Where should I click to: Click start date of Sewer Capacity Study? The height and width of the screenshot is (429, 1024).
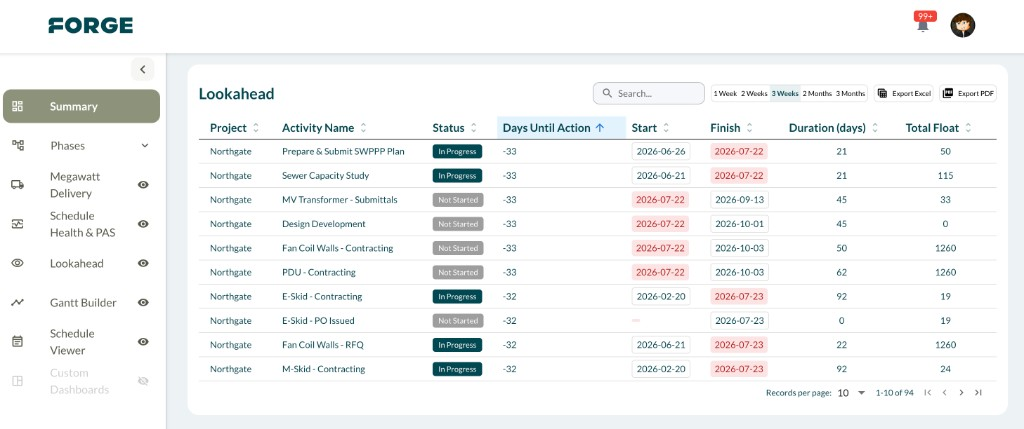tap(661, 176)
